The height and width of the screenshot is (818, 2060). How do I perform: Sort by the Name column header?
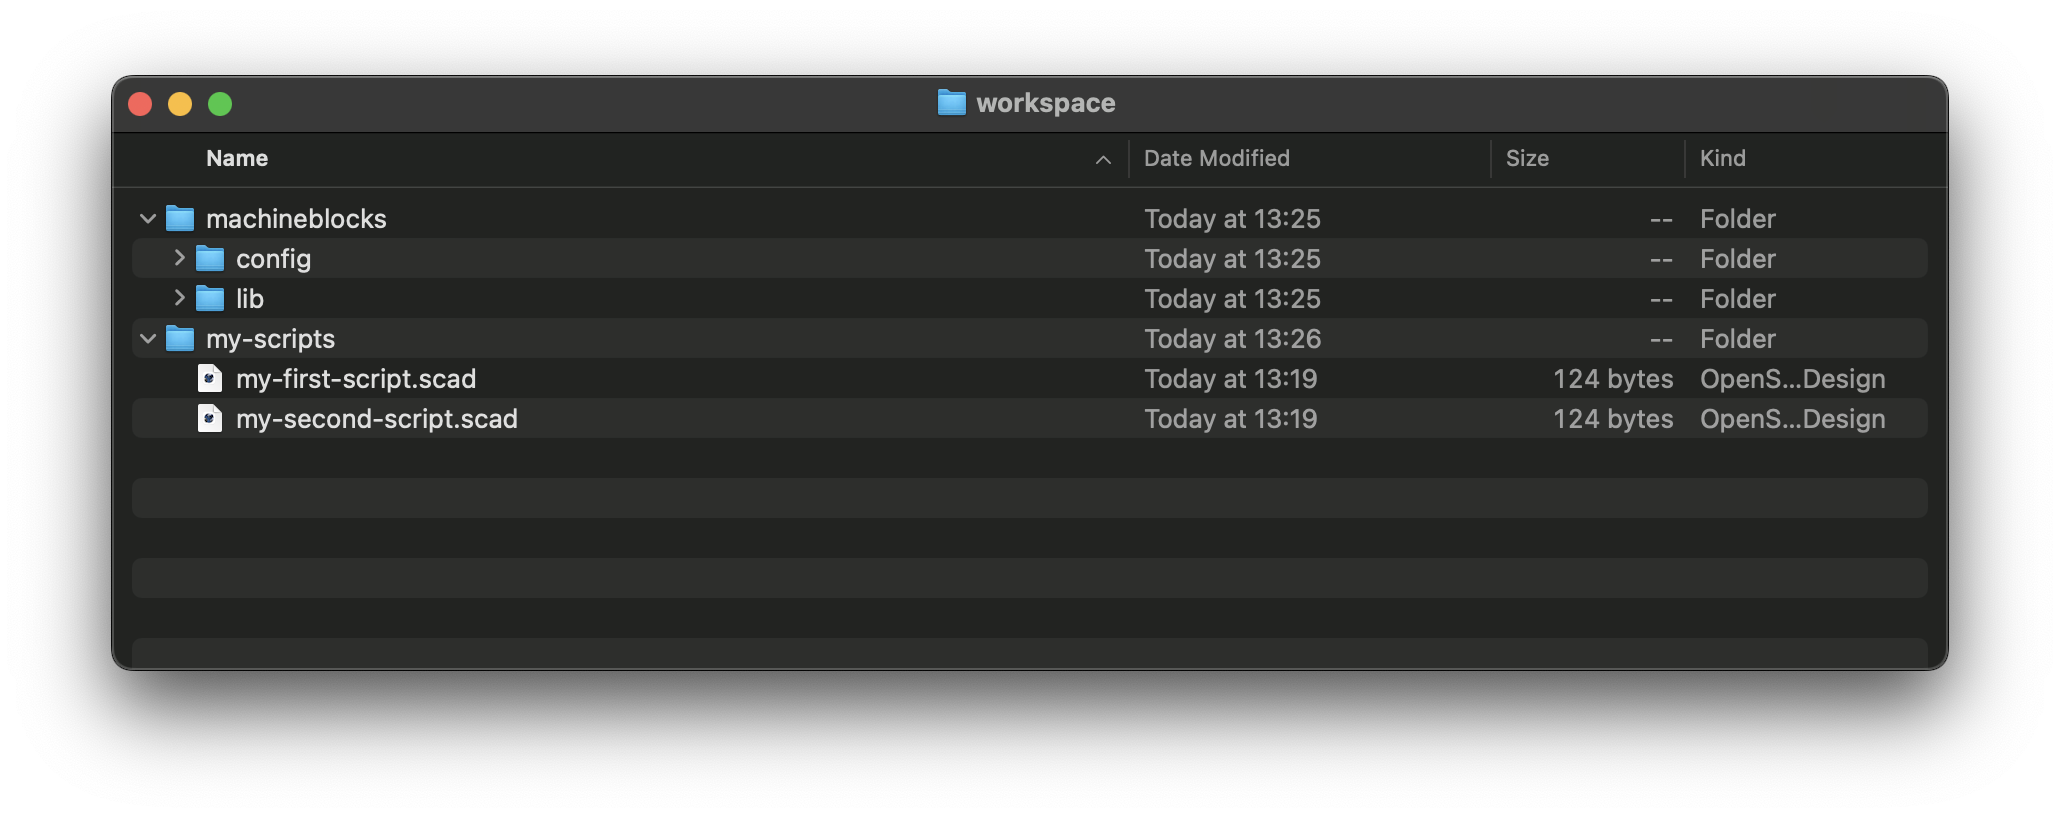[x=237, y=158]
